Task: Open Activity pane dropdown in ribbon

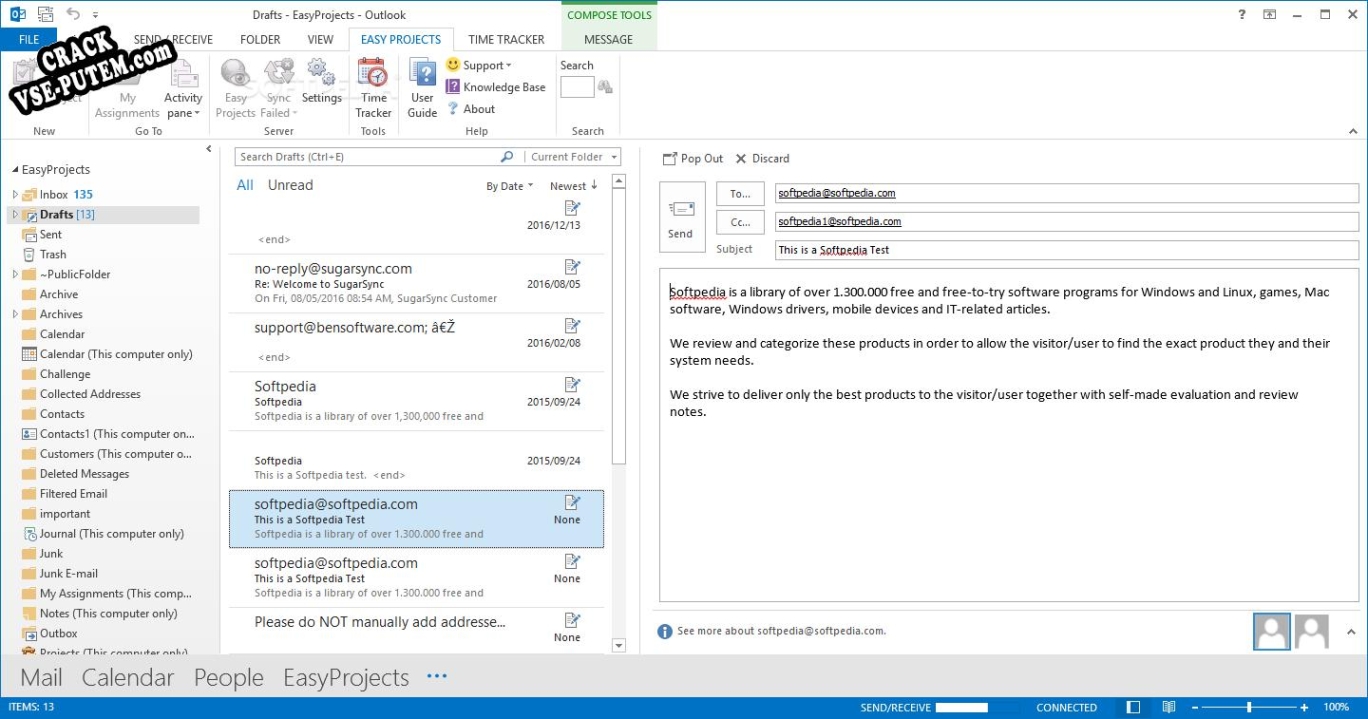Action: point(183,88)
